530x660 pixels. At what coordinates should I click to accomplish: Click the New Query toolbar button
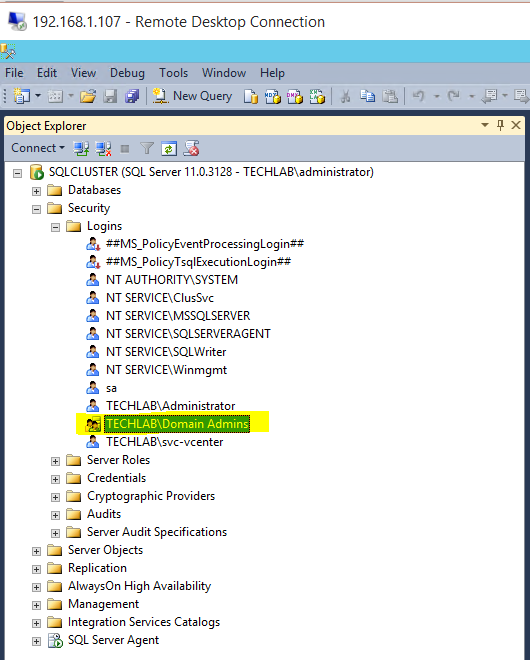[x=192, y=96]
